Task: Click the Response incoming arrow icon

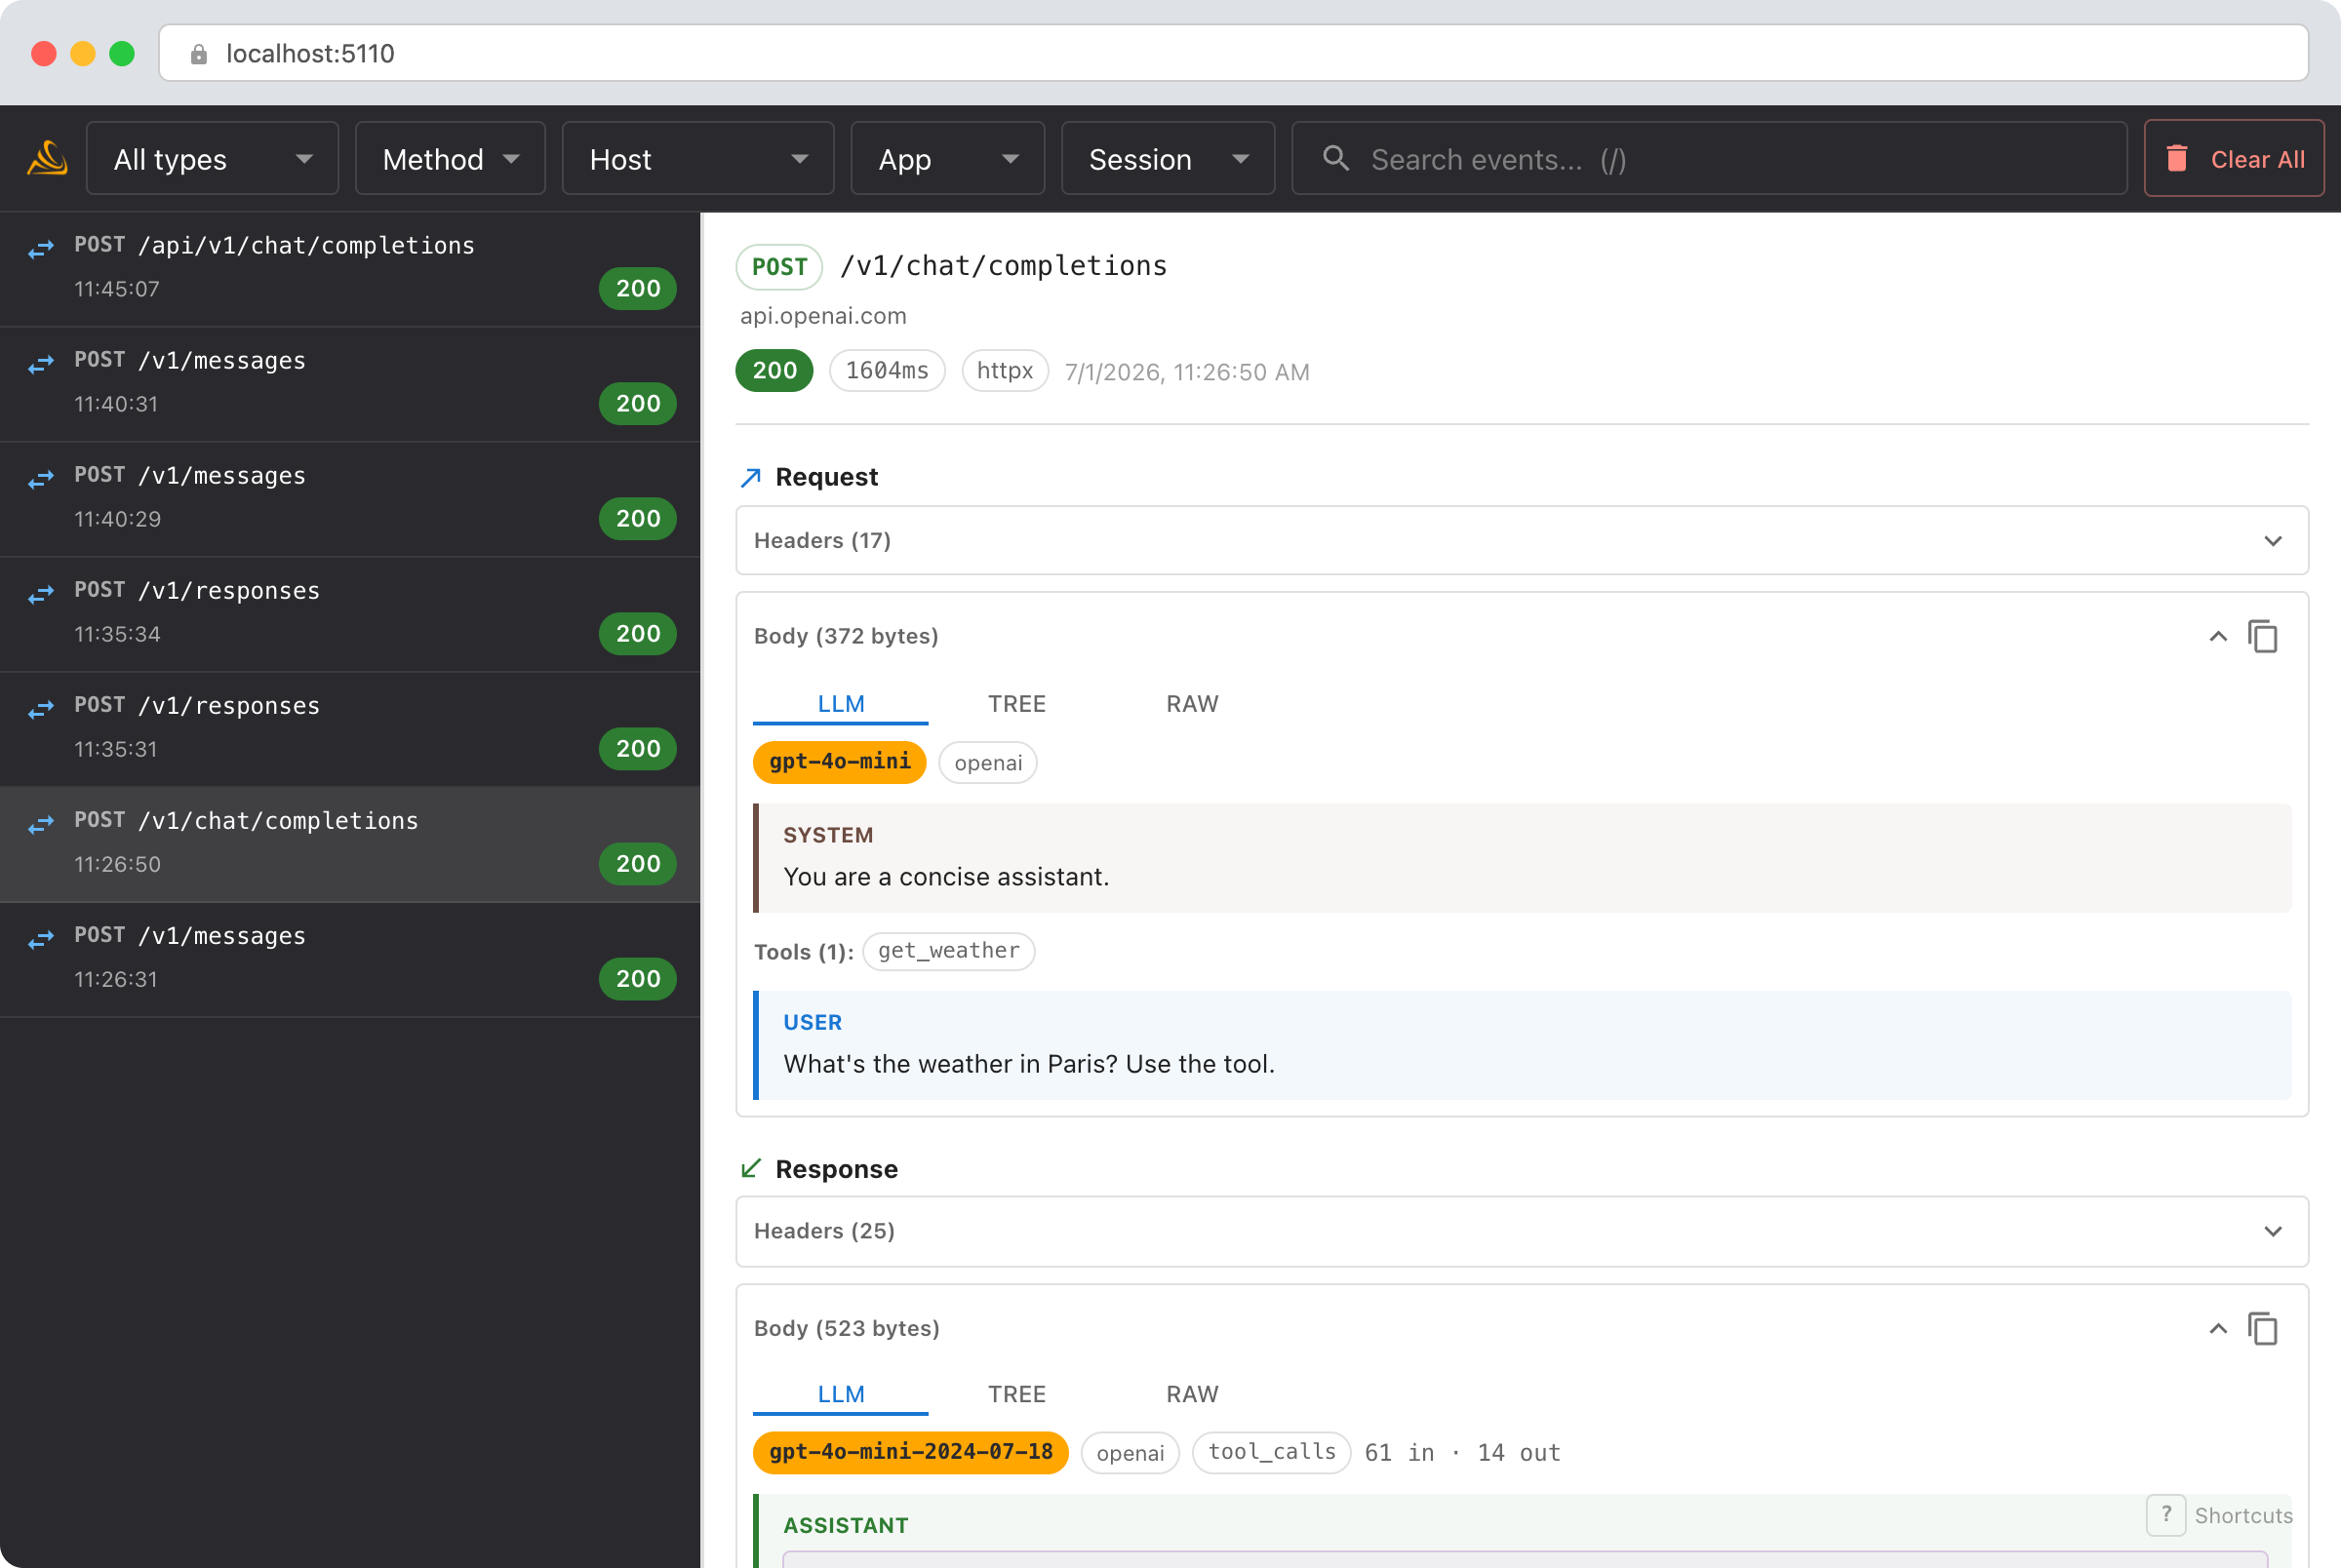Action: pos(751,1168)
